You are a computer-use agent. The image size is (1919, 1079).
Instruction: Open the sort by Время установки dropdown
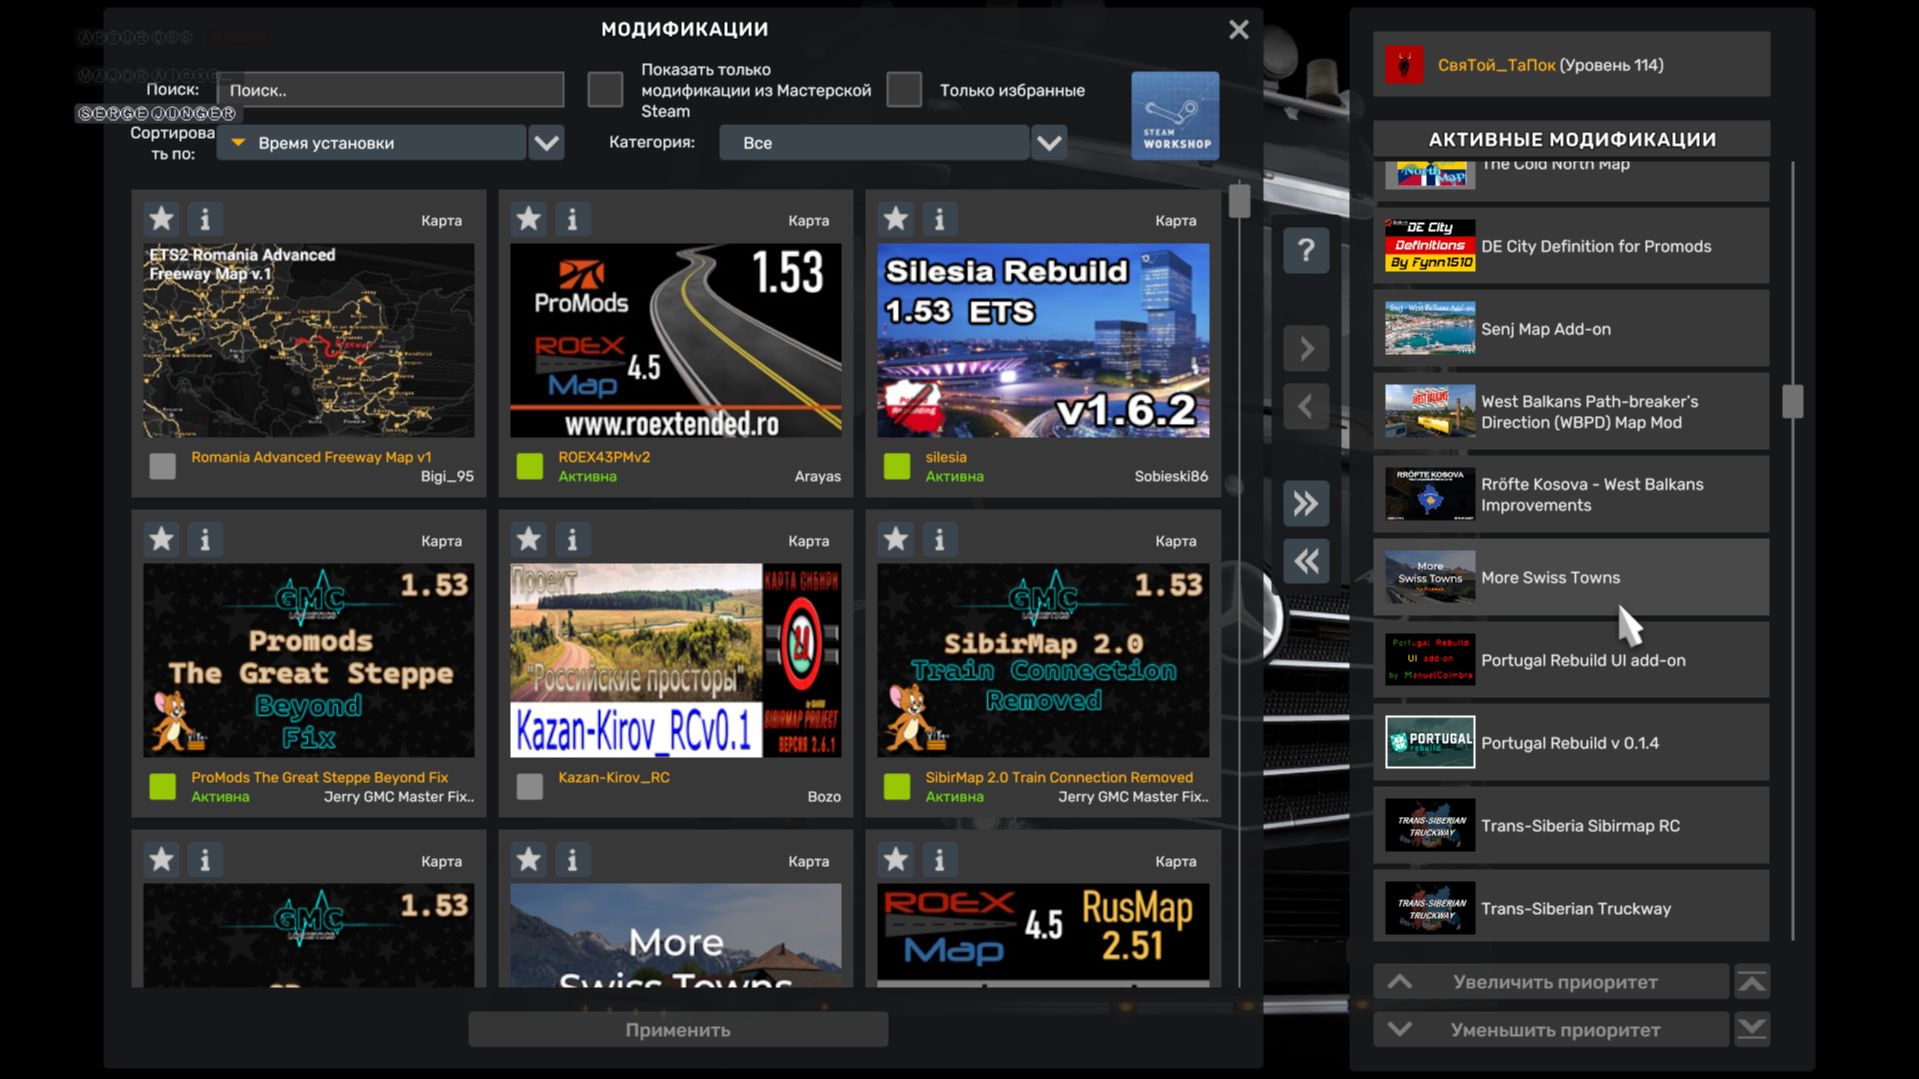pyautogui.click(x=371, y=143)
